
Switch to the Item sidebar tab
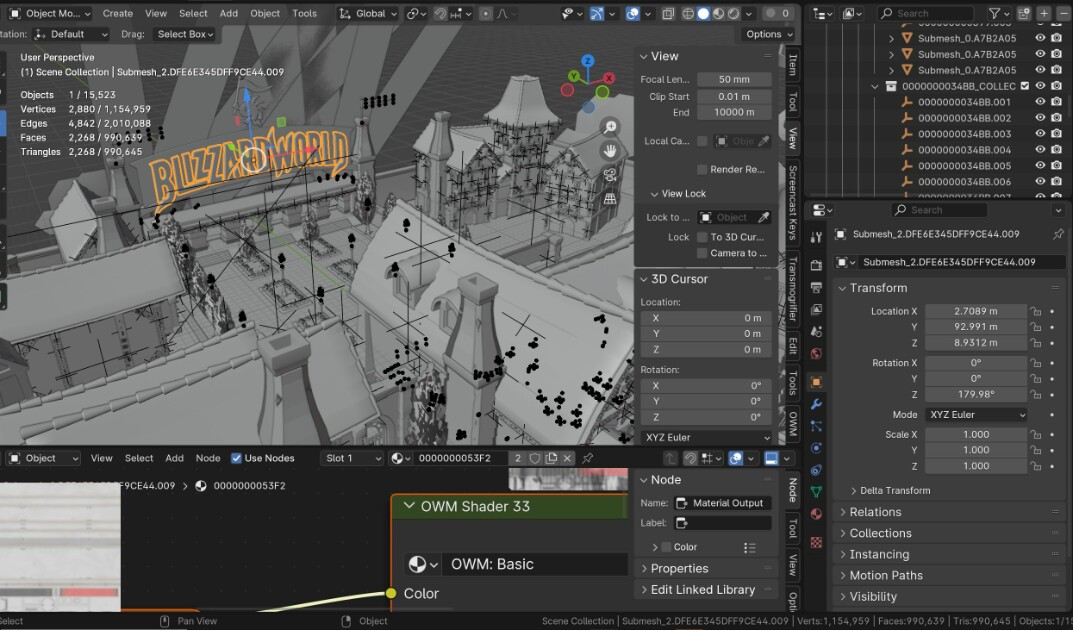coord(792,65)
